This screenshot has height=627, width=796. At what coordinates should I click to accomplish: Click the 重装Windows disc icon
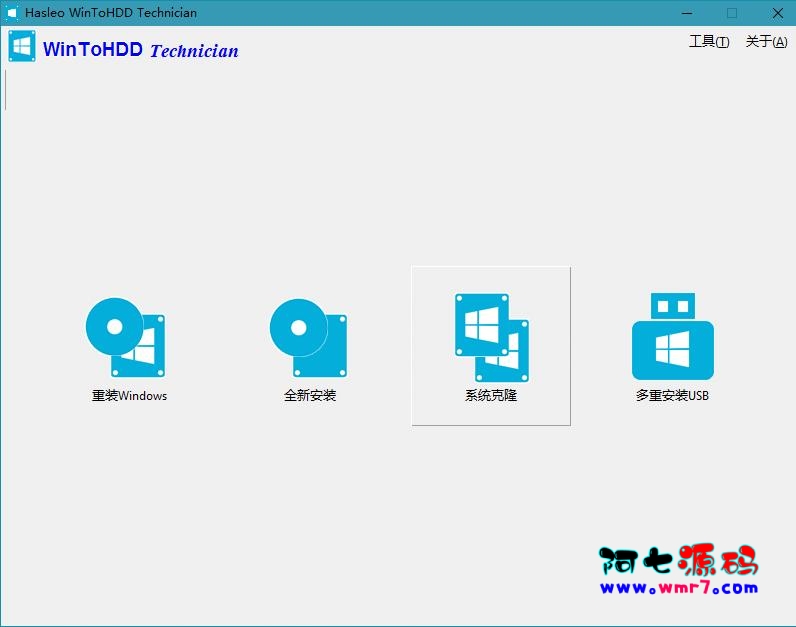pyautogui.click(x=125, y=338)
